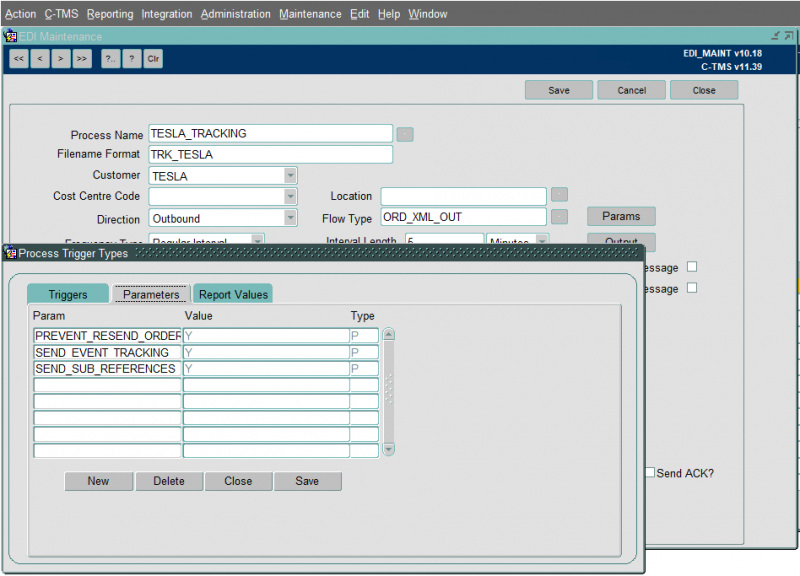Click the Params button
Image resolution: width=800 pixels, height=576 pixels.
coord(621,216)
